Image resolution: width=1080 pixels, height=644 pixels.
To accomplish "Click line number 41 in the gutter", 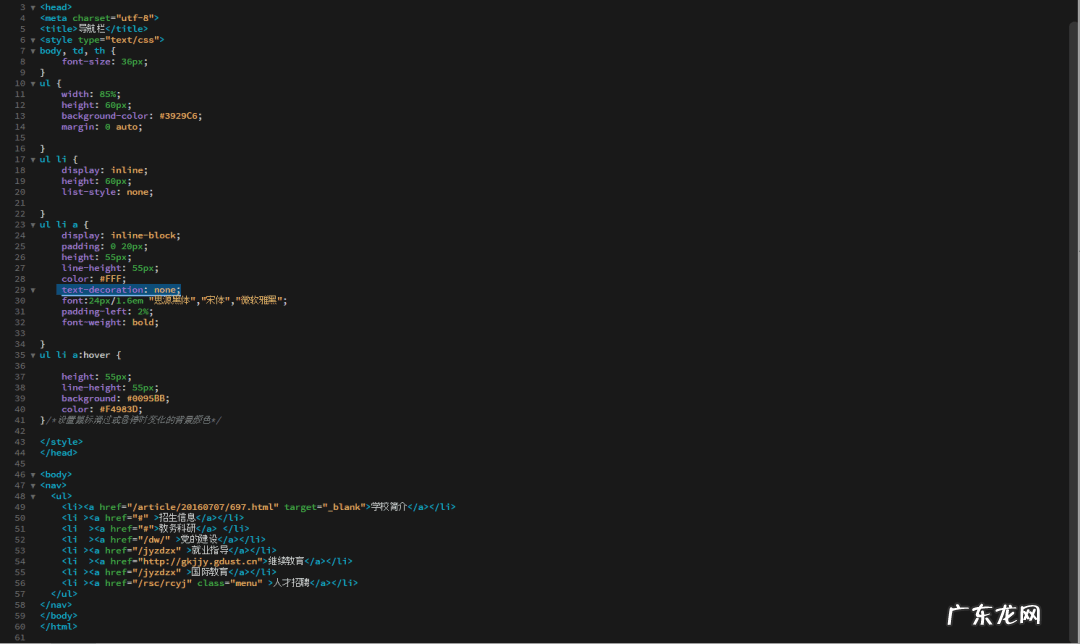I will coord(20,420).
